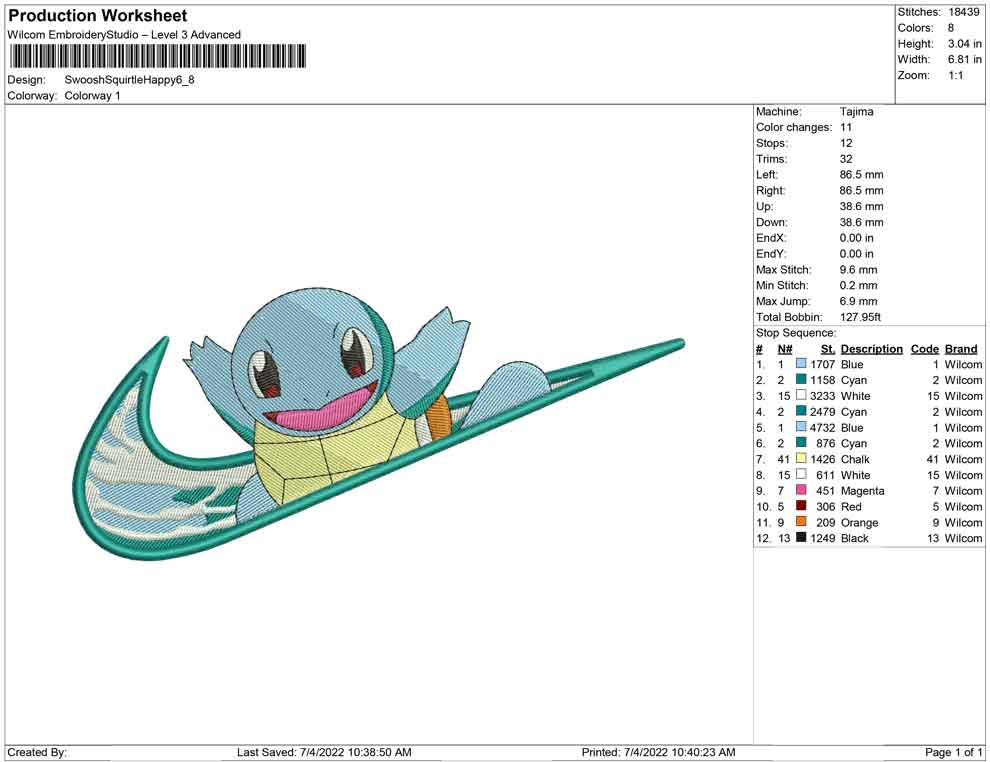Select the Max Jump value 6.9 mm
The image size is (990, 762).
tap(858, 301)
